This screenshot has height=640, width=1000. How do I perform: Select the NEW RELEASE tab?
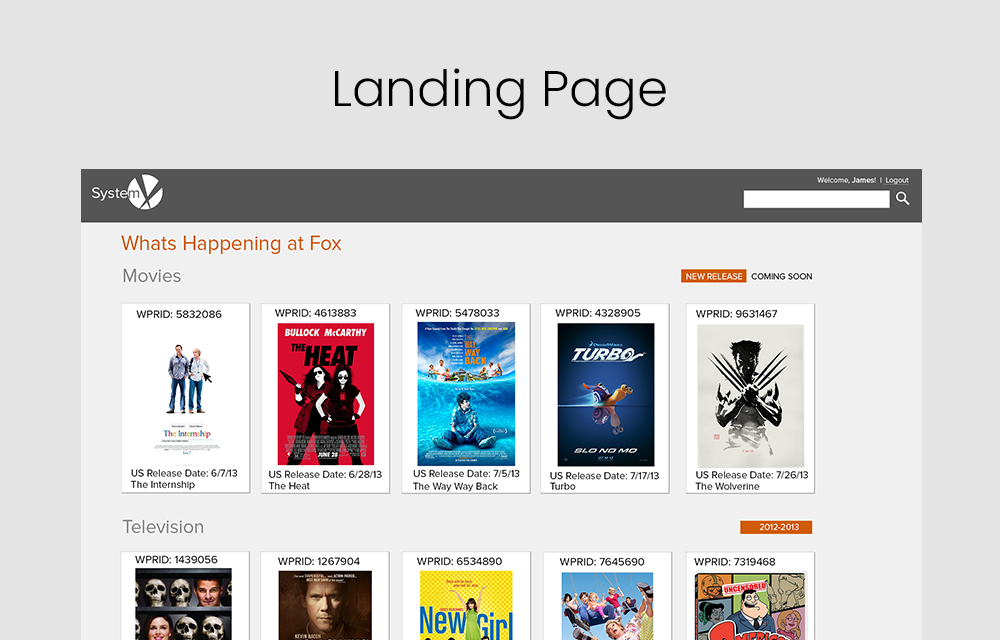point(714,276)
